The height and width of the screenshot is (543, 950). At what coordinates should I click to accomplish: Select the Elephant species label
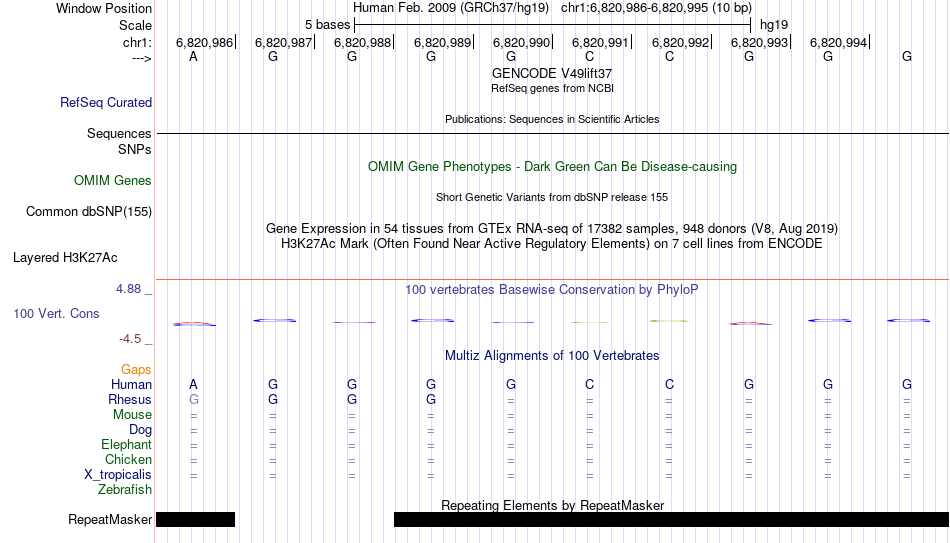[x=127, y=444]
